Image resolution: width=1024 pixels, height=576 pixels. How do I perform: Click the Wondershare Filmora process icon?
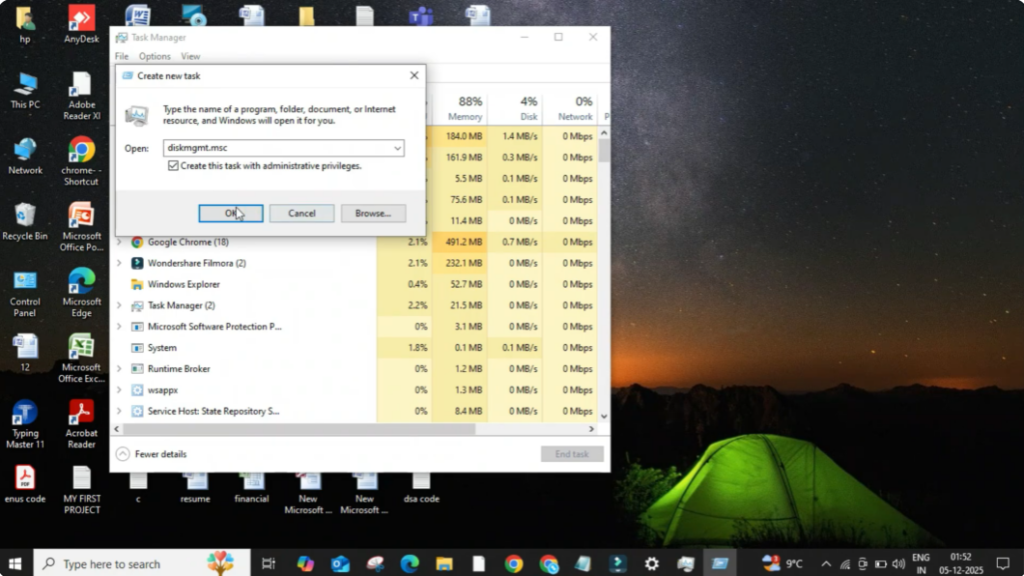coord(137,263)
